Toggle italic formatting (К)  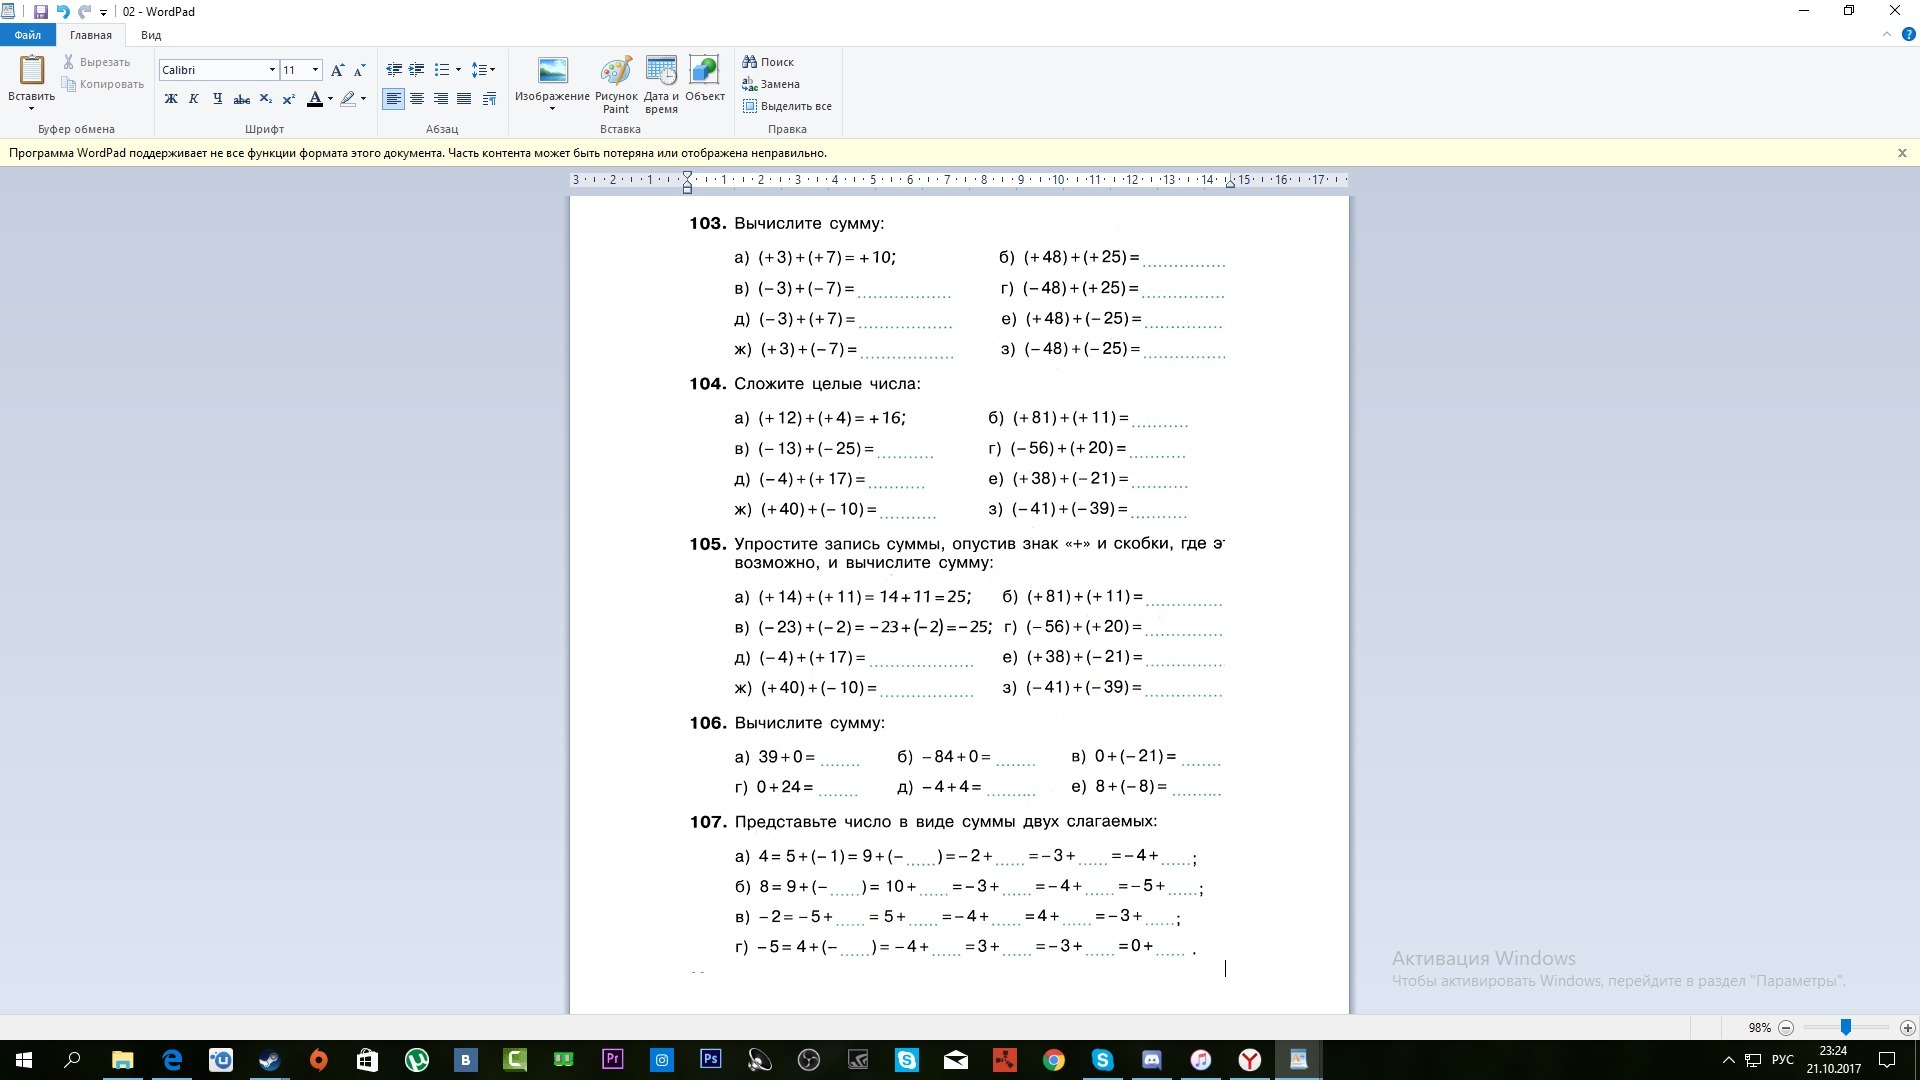(194, 99)
